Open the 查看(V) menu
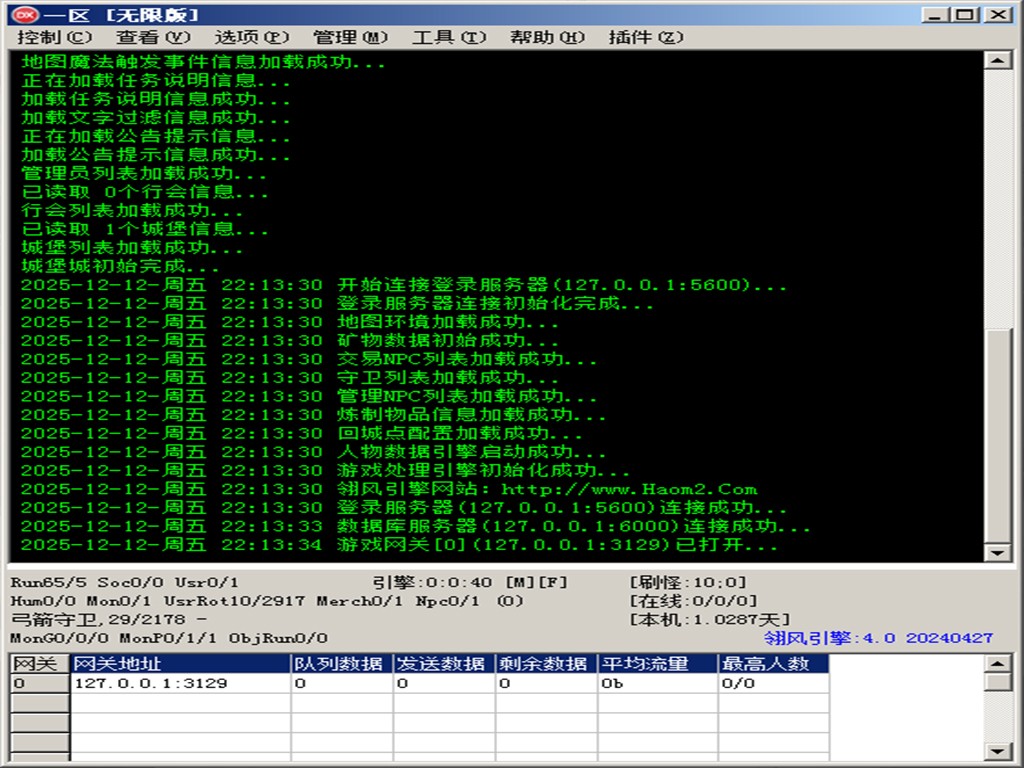The width and height of the screenshot is (1024, 768). pos(153,37)
